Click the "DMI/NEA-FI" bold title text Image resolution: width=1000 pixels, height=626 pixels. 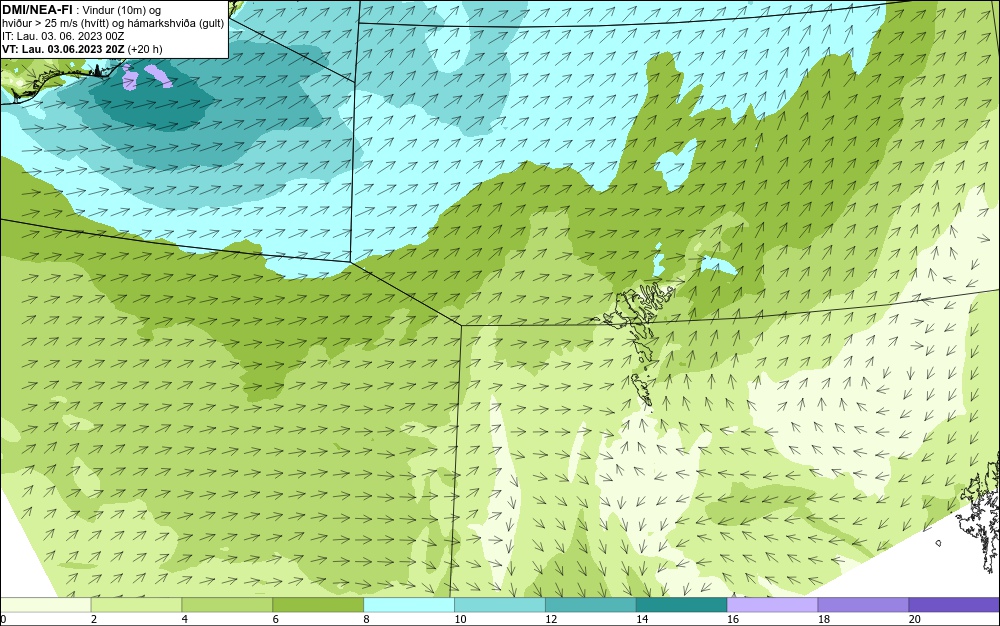(37, 8)
